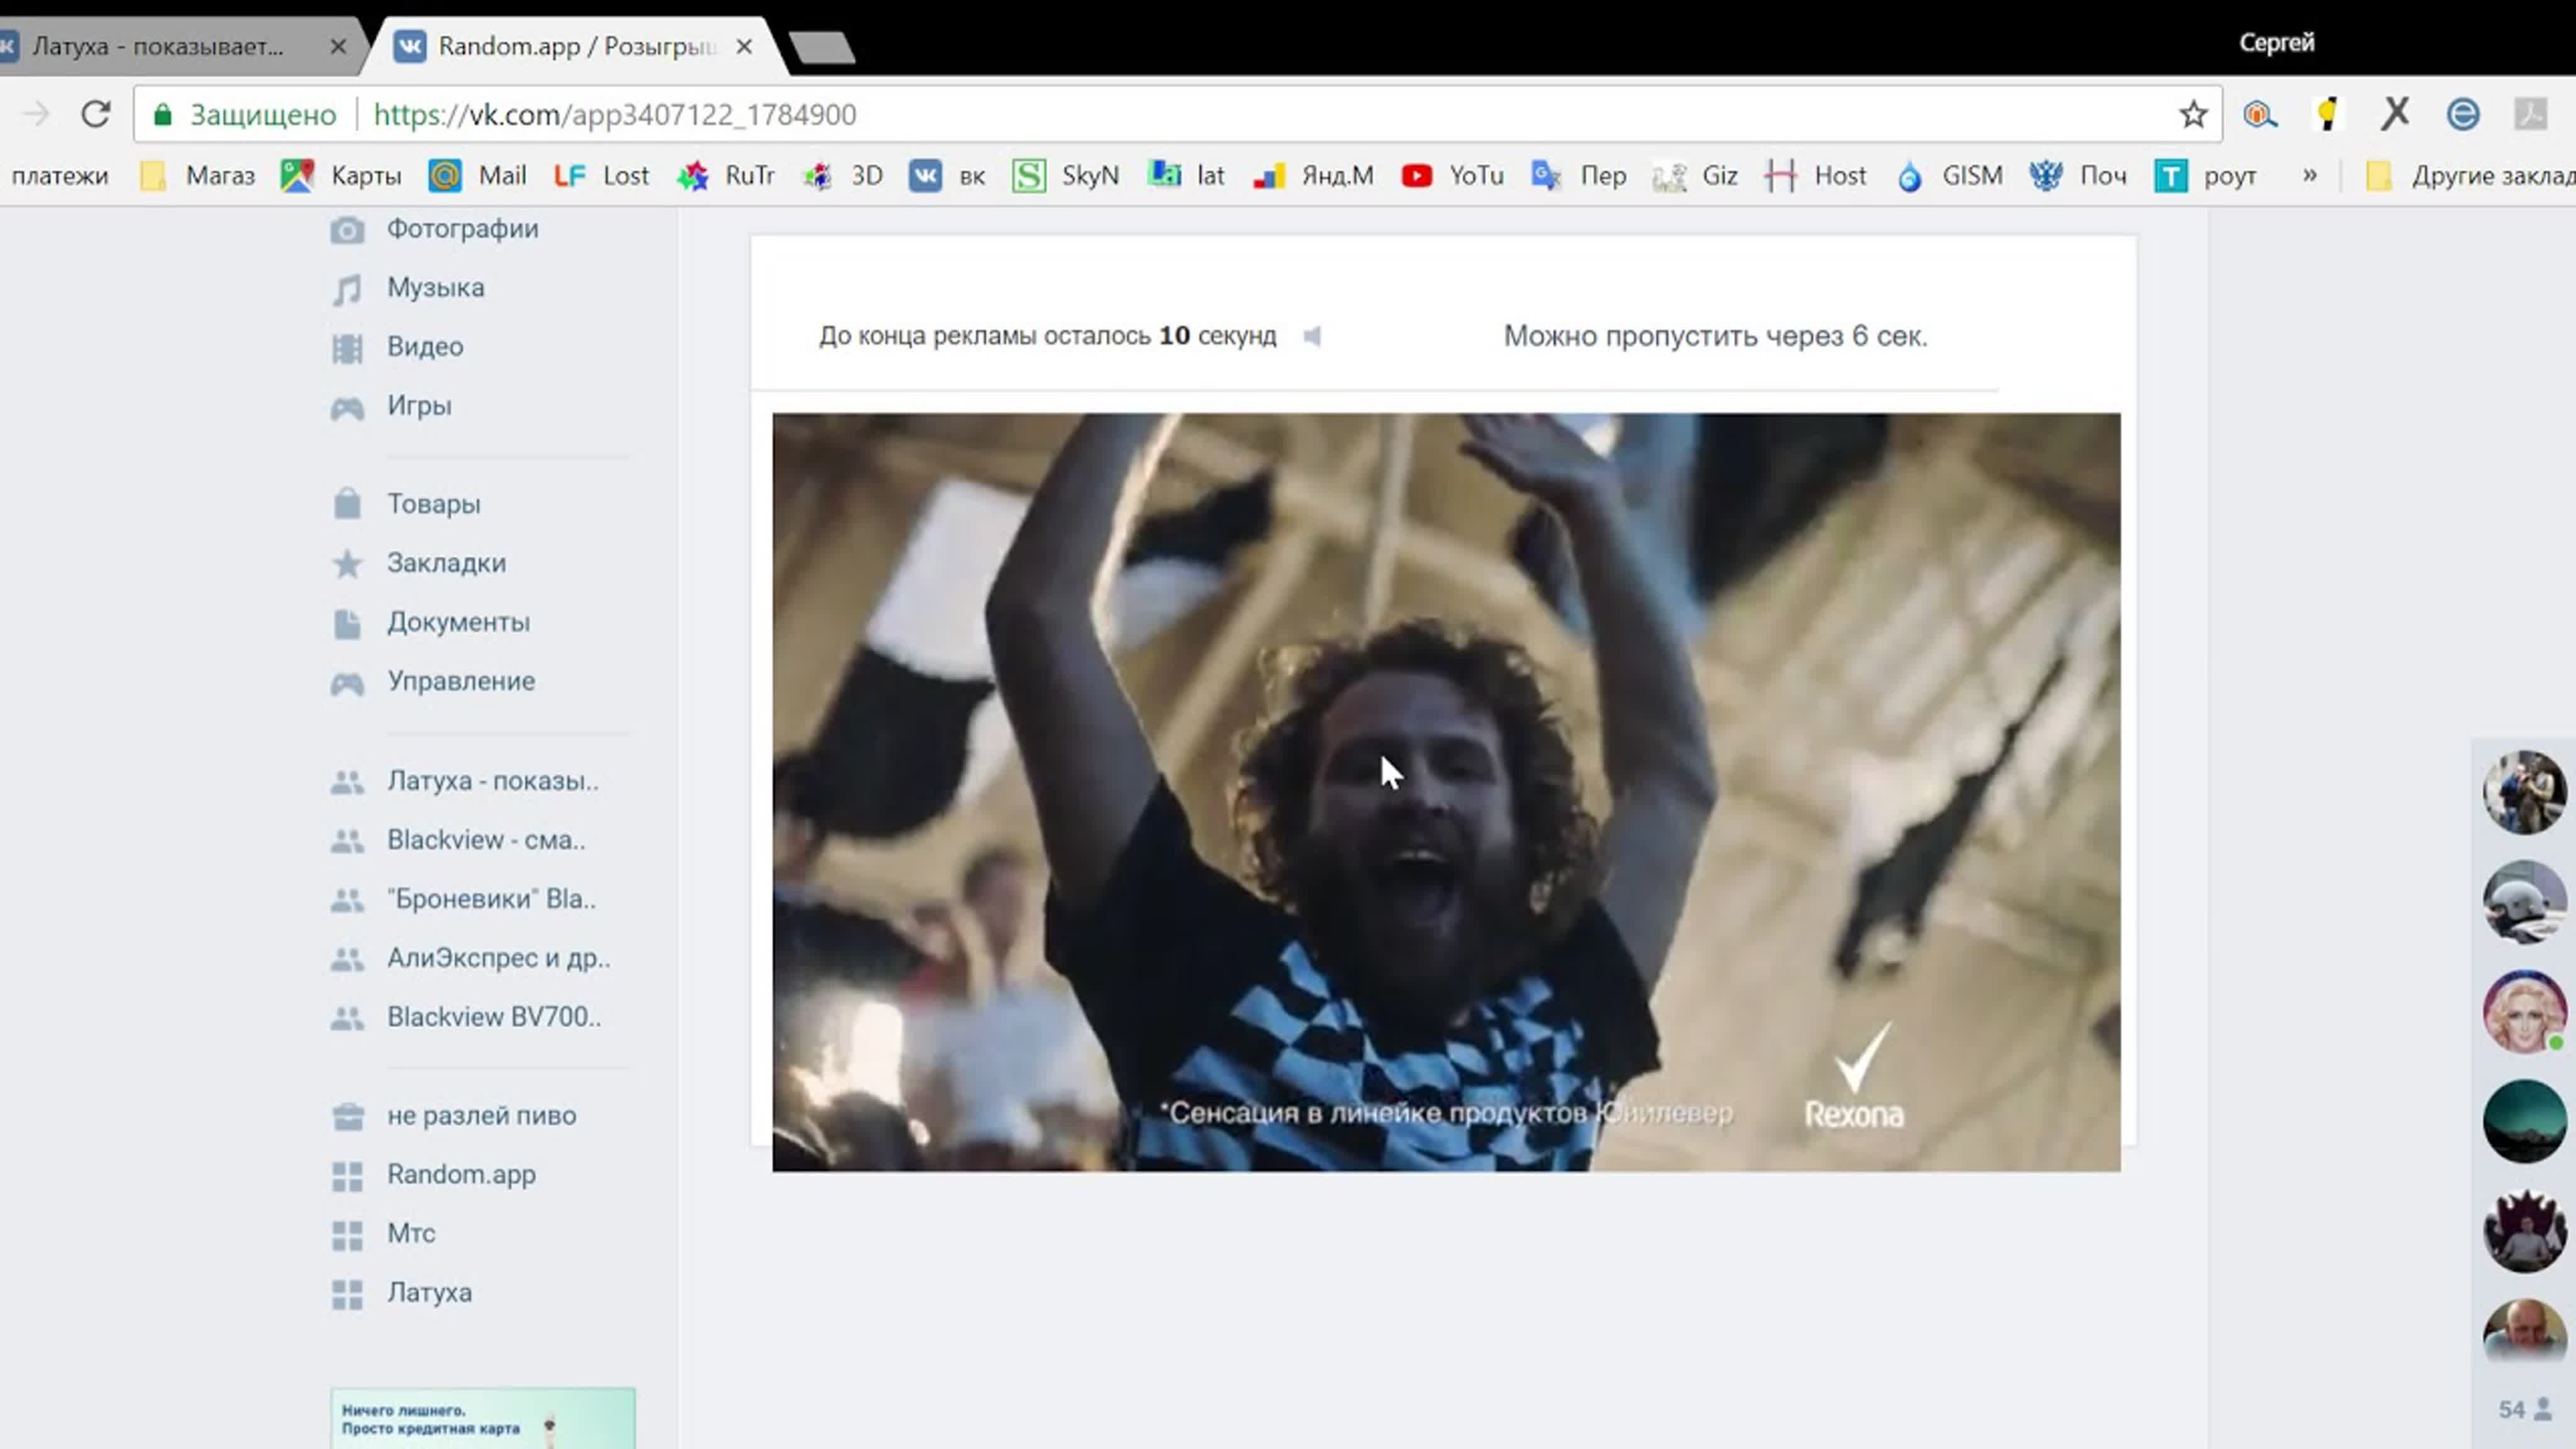Open the Янд.М bookmark
Screen dimensions: 2576x1449
click(x=1313, y=176)
